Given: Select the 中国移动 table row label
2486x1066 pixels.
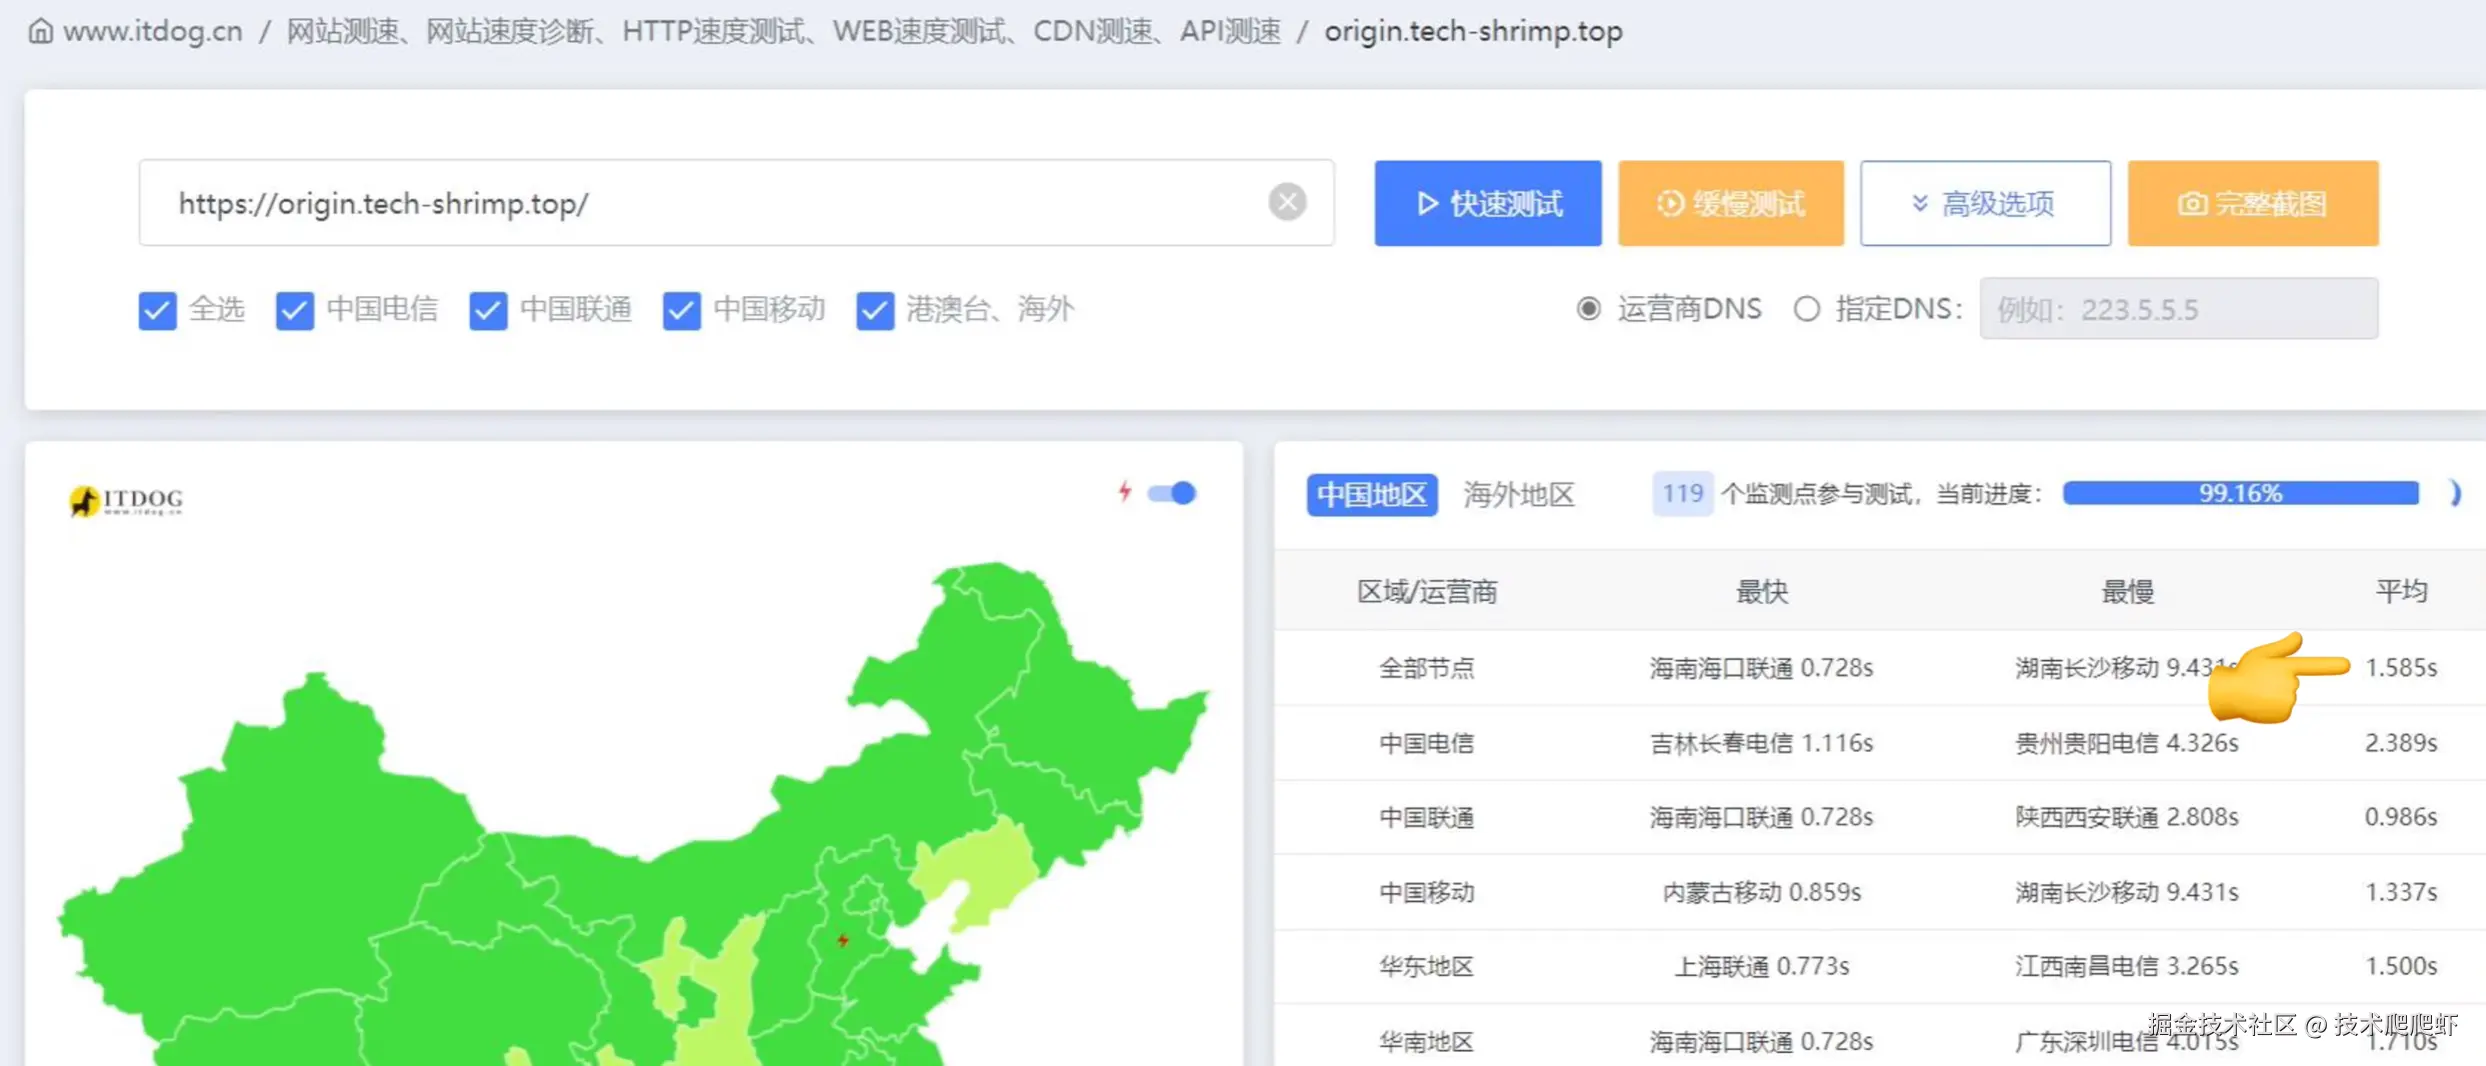Looking at the screenshot, I should point(1427,892).
